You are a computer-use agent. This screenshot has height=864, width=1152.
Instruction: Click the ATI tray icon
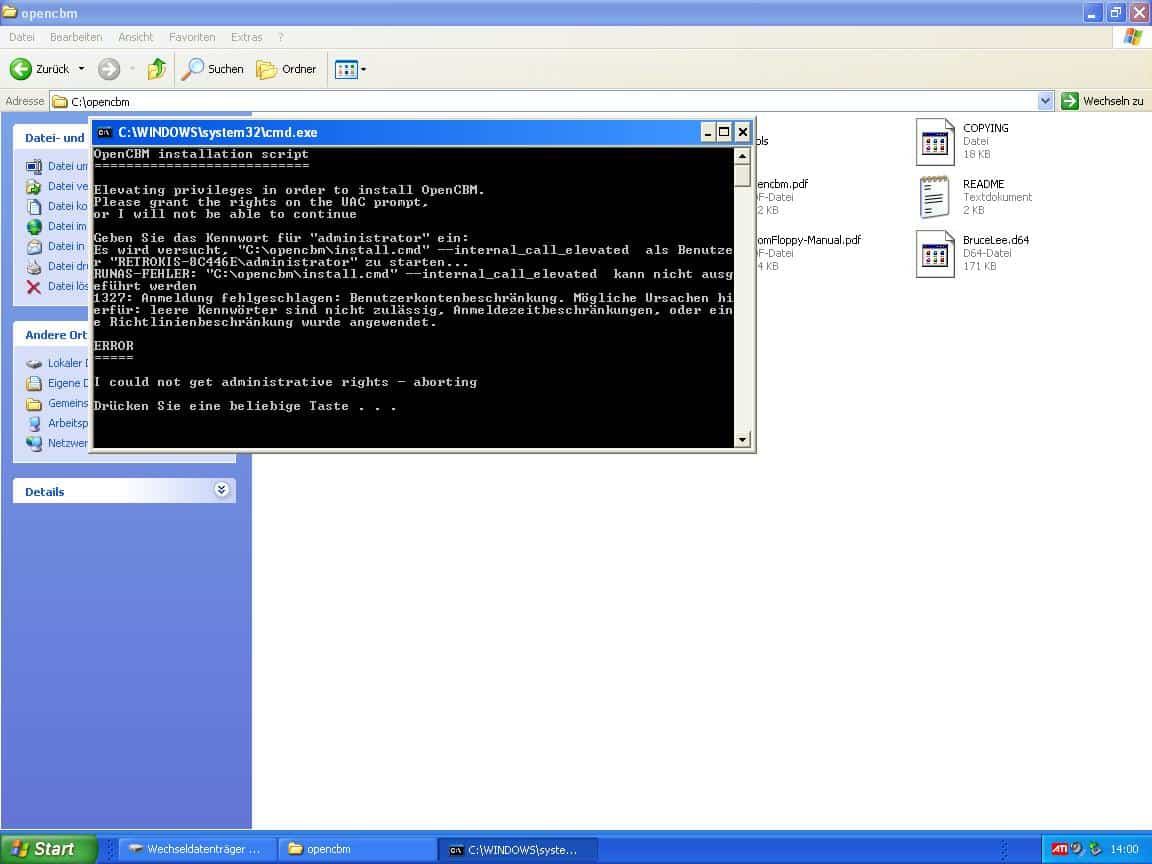tap(1059, 849)
